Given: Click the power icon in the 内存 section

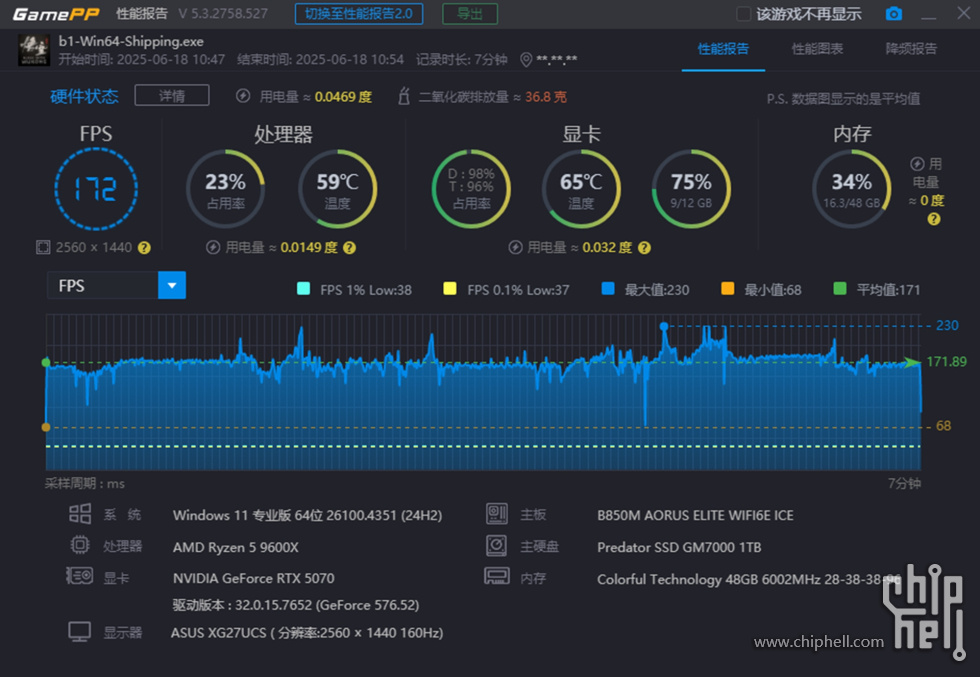Looking at the screenshot, I should [917, 164].
